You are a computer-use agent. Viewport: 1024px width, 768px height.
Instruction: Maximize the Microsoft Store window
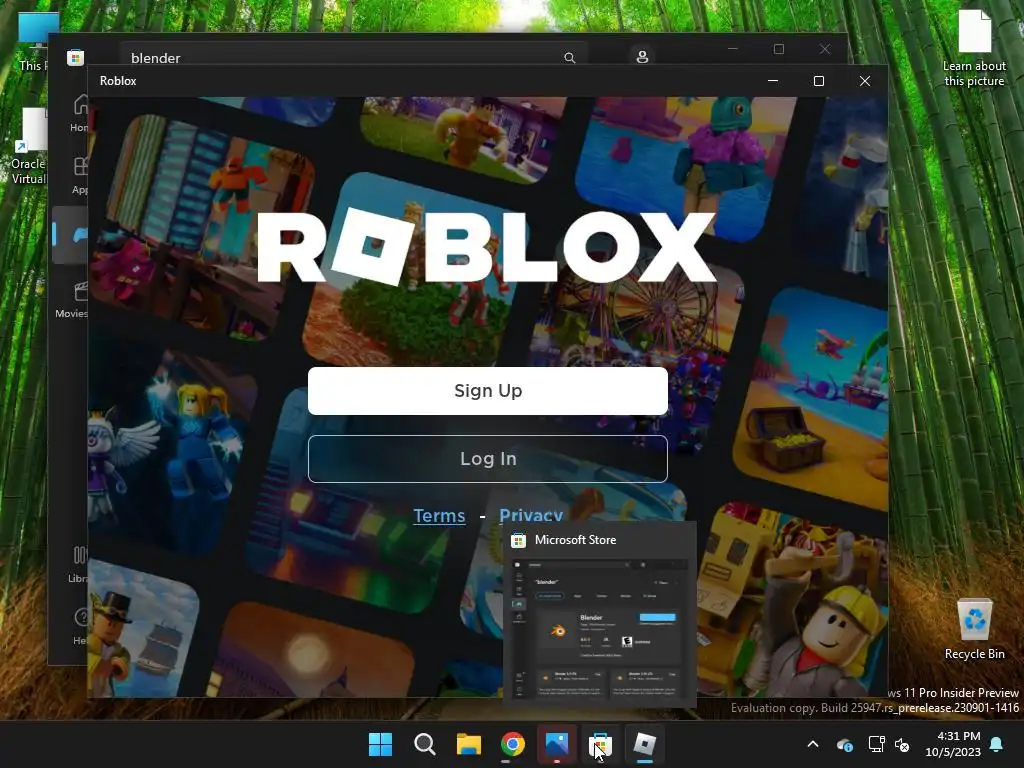point(778,49)
